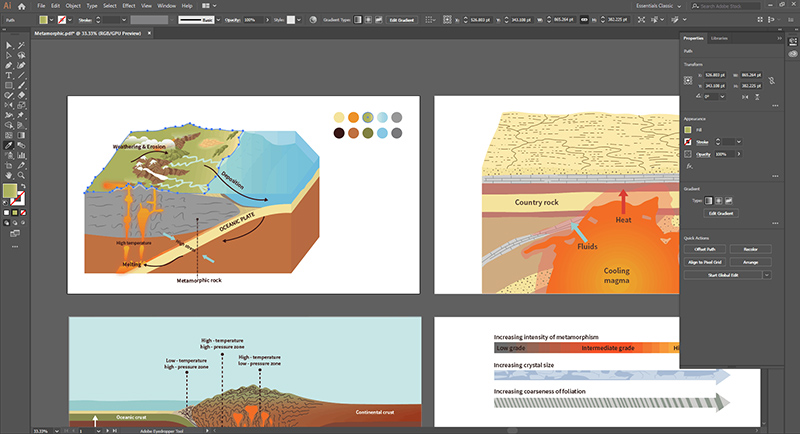Toggle constrain width and height proportions link

tap(773, 79)
